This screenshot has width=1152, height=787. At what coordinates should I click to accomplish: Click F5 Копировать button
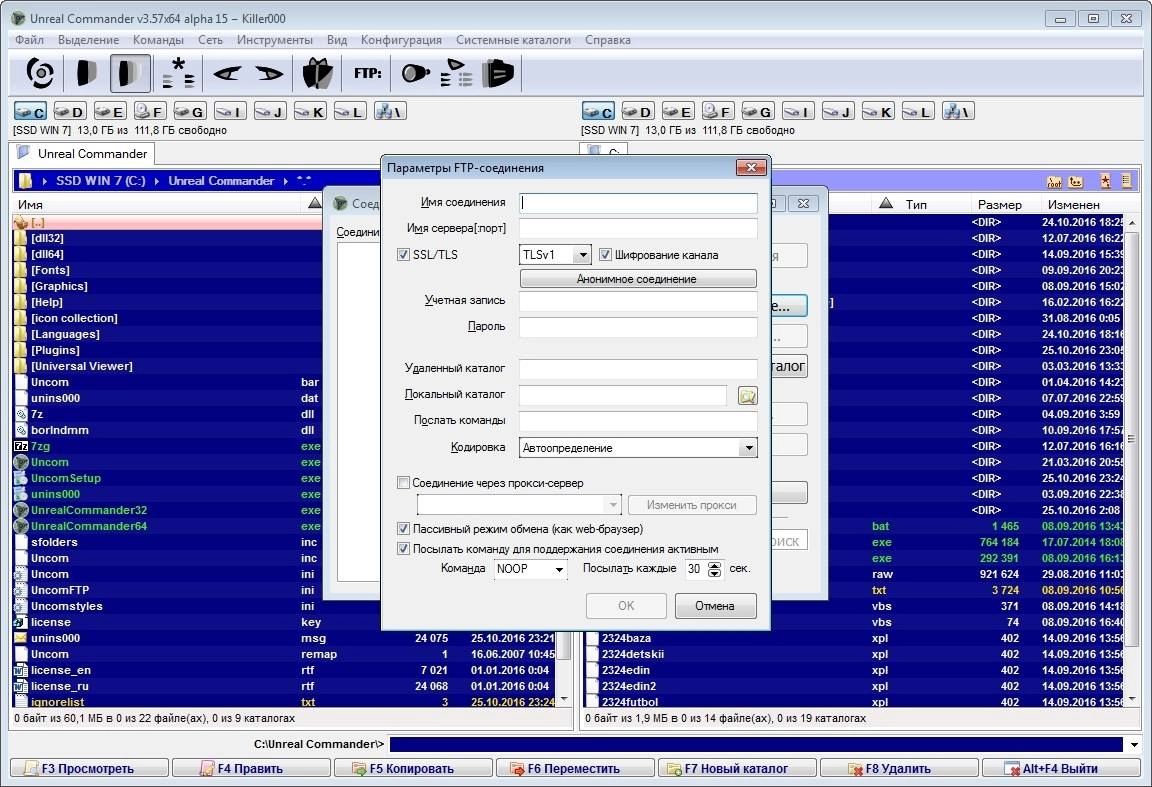(x=413, y=769)
